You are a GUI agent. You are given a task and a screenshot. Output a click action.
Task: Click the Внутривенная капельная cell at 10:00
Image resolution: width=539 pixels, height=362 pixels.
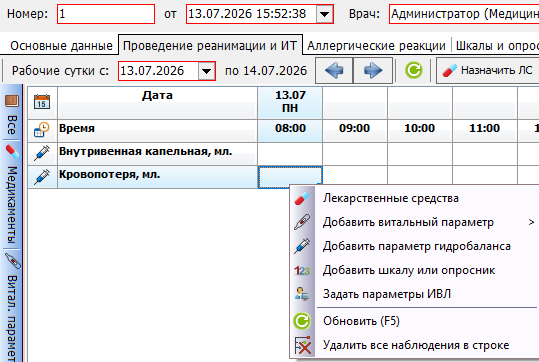click(420, 154)
